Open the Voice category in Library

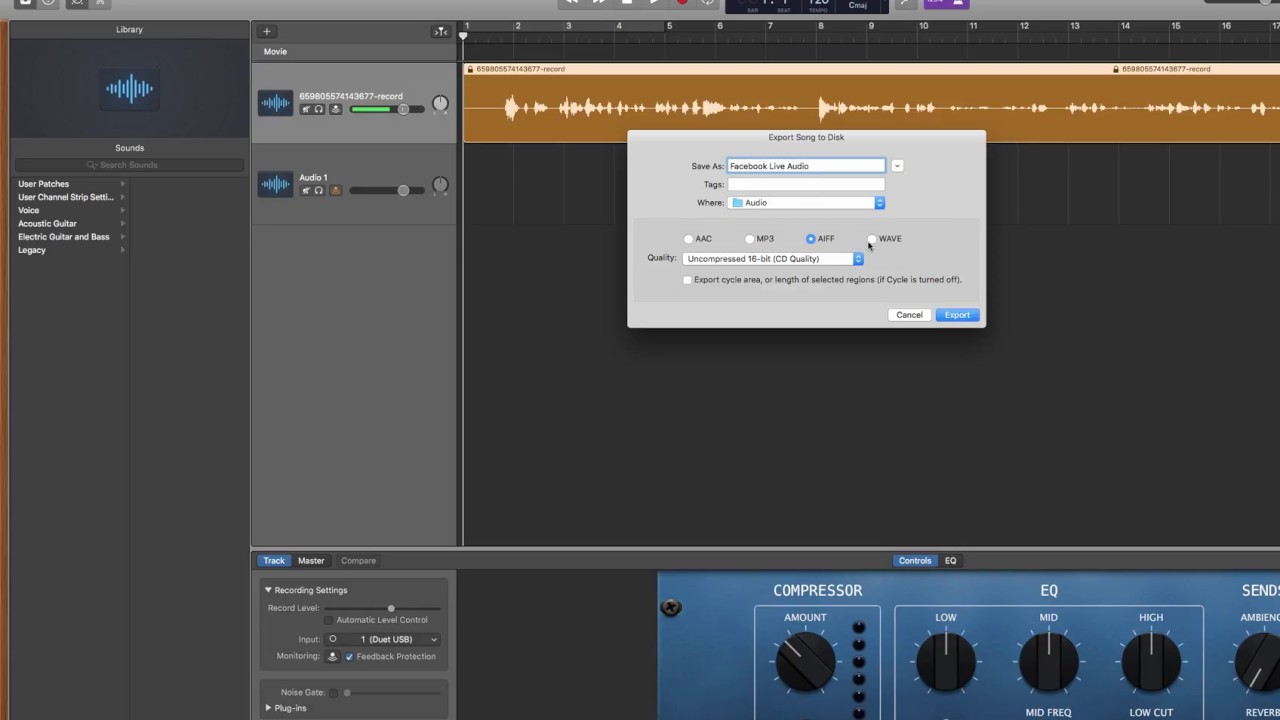pos(70,210)
